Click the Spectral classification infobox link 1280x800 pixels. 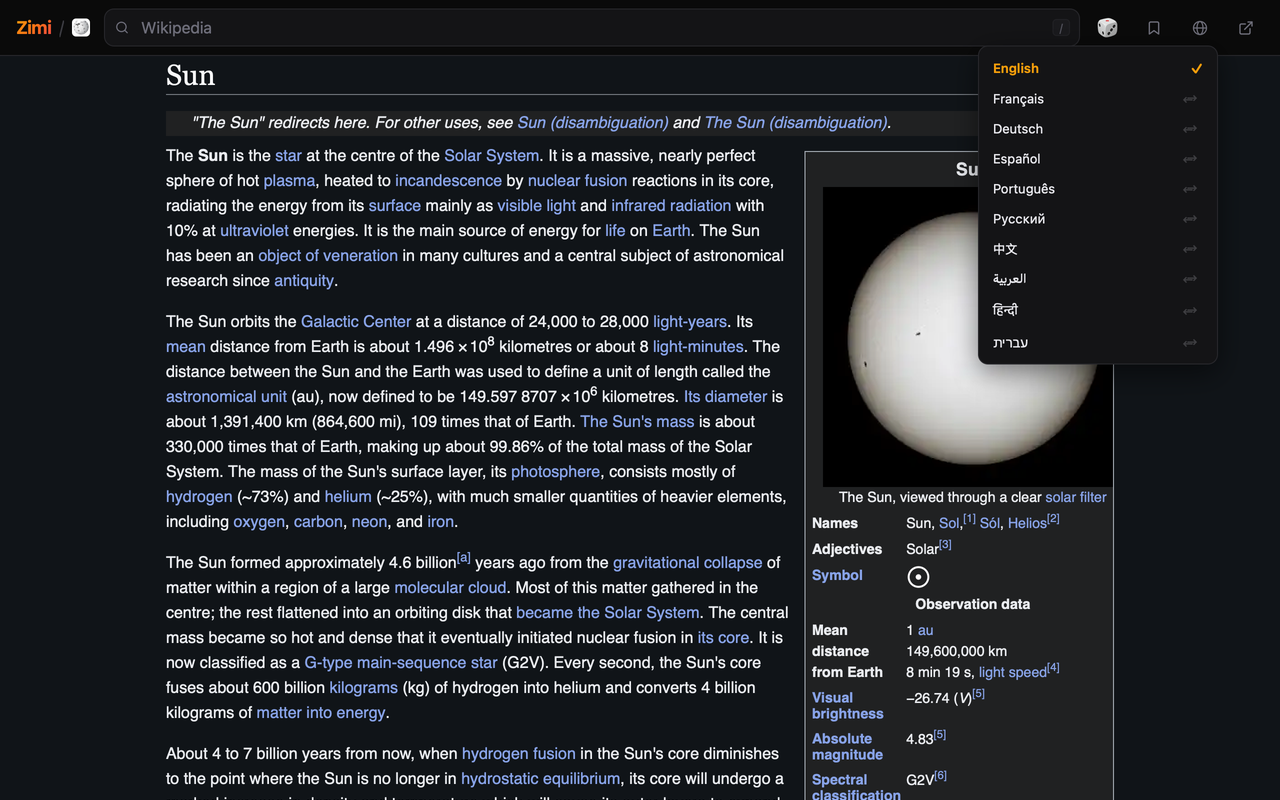[x=856, y=787]
